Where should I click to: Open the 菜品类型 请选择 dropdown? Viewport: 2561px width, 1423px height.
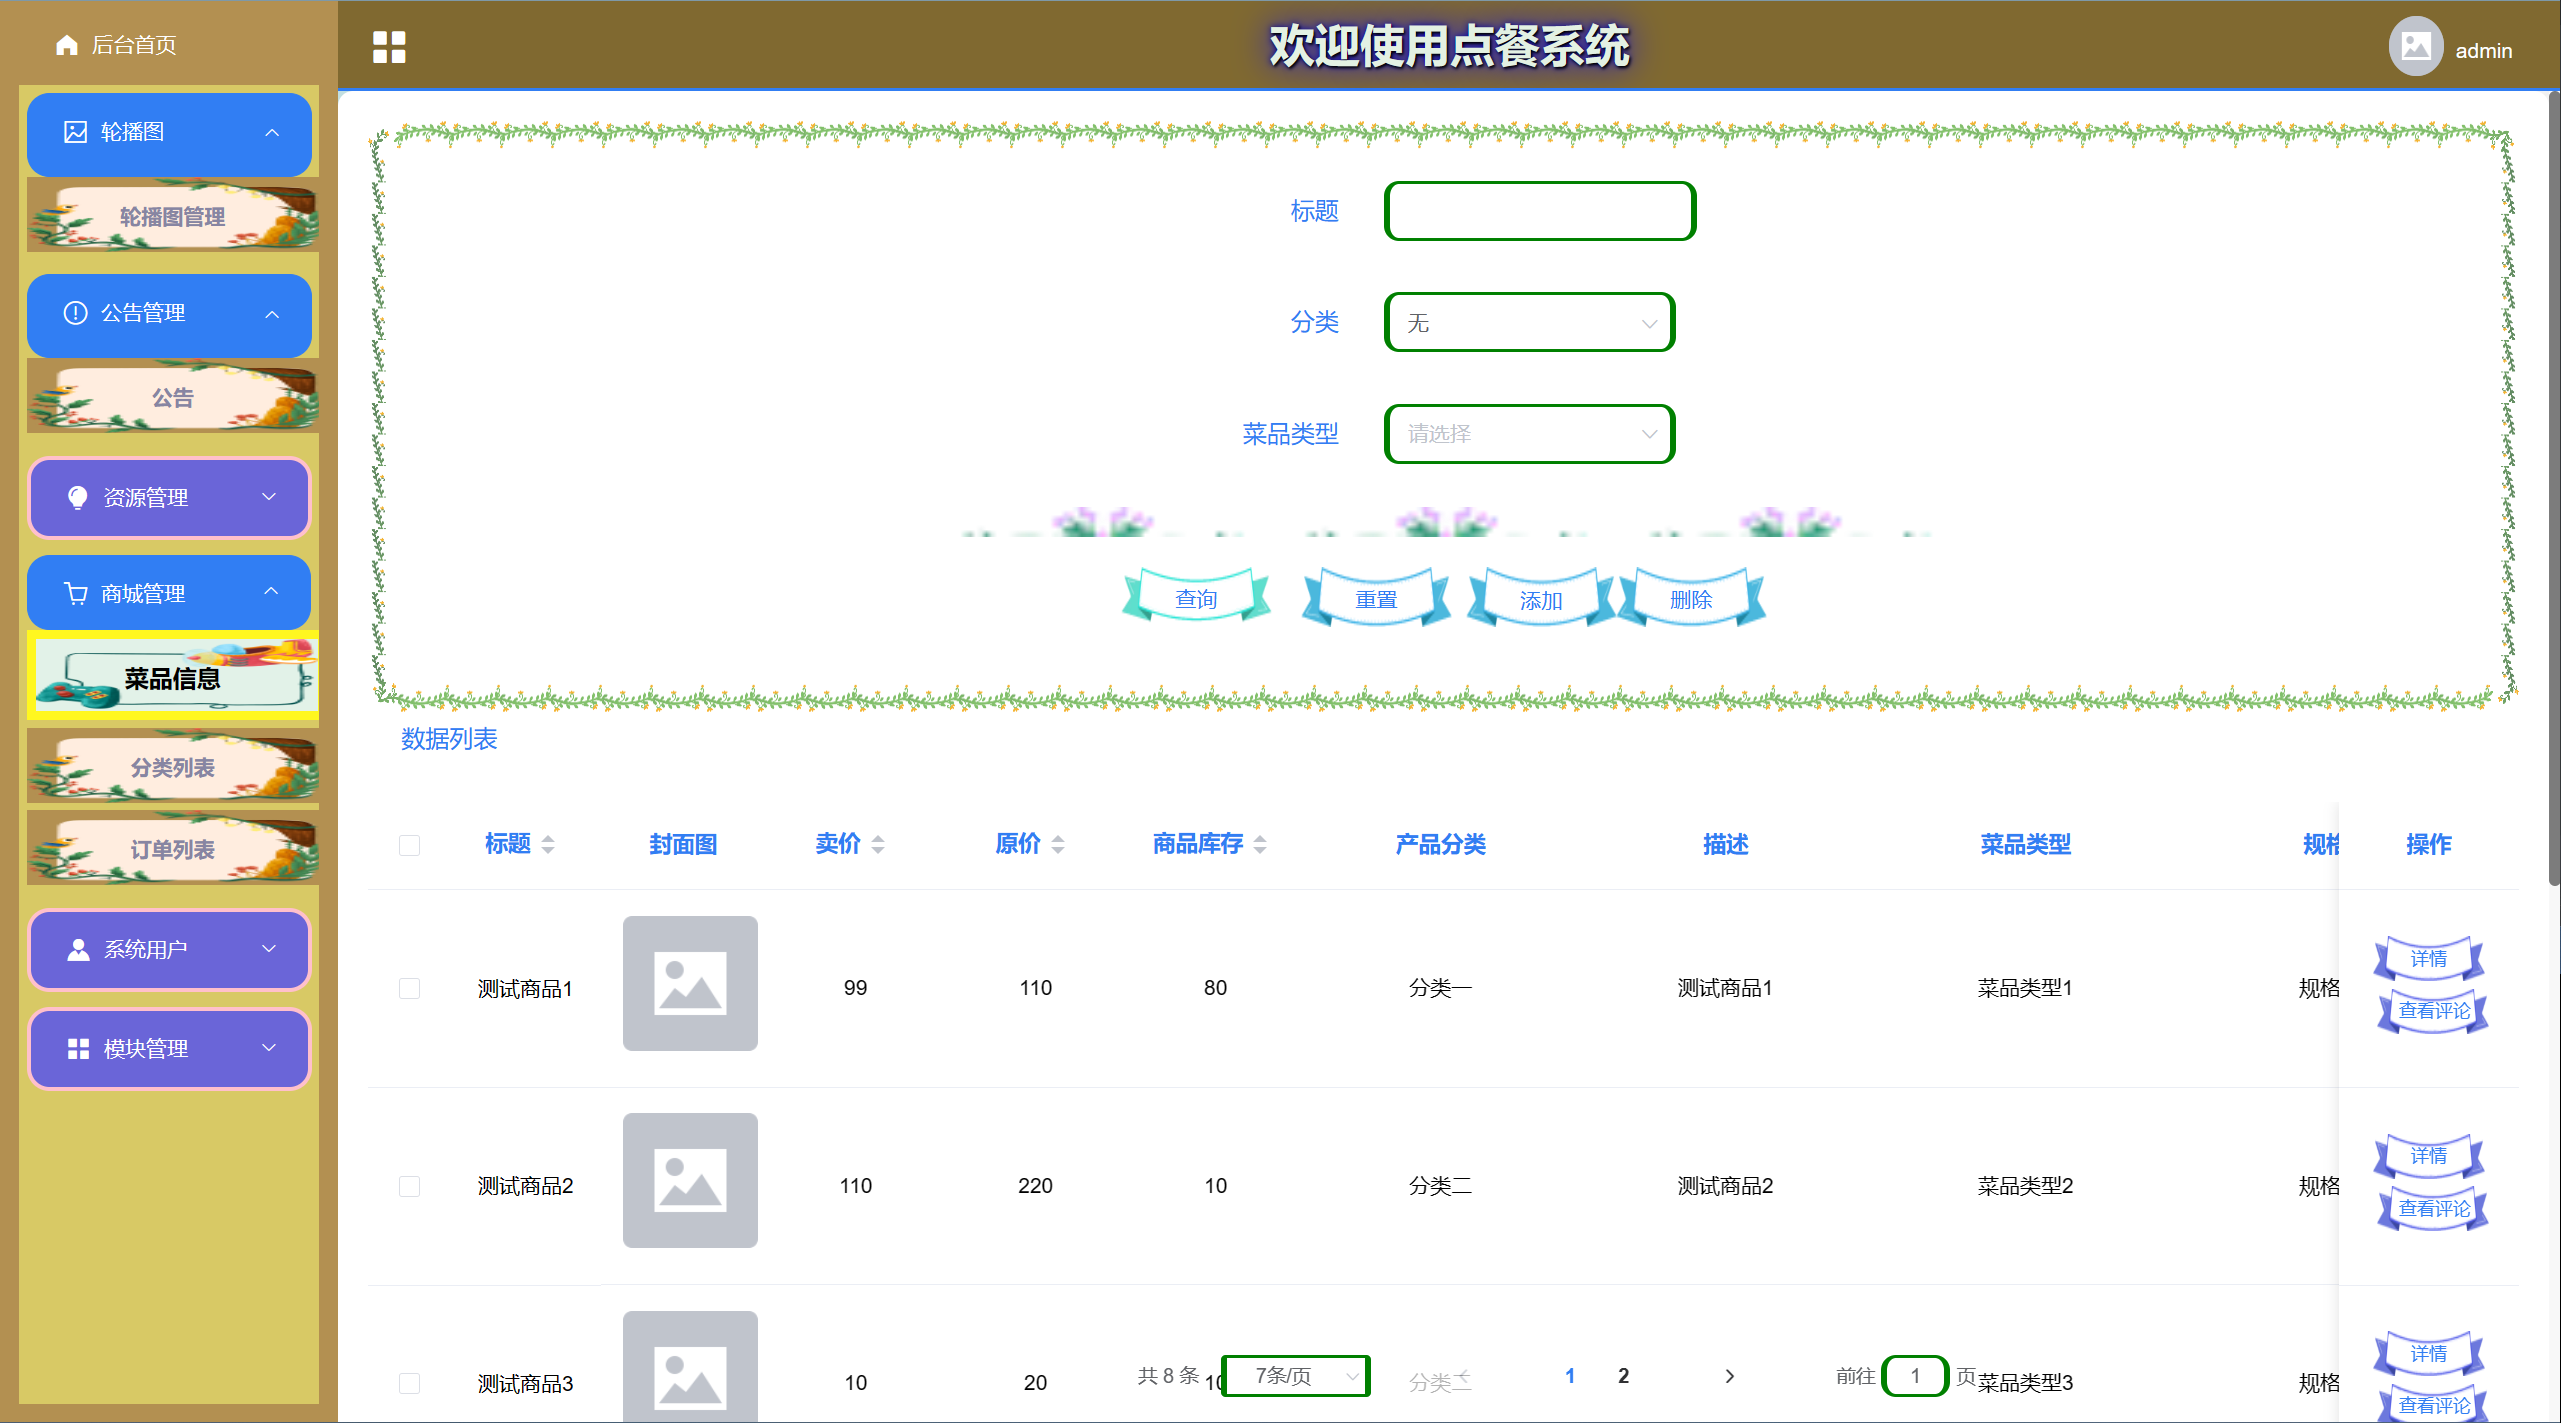coord(1529,434)
